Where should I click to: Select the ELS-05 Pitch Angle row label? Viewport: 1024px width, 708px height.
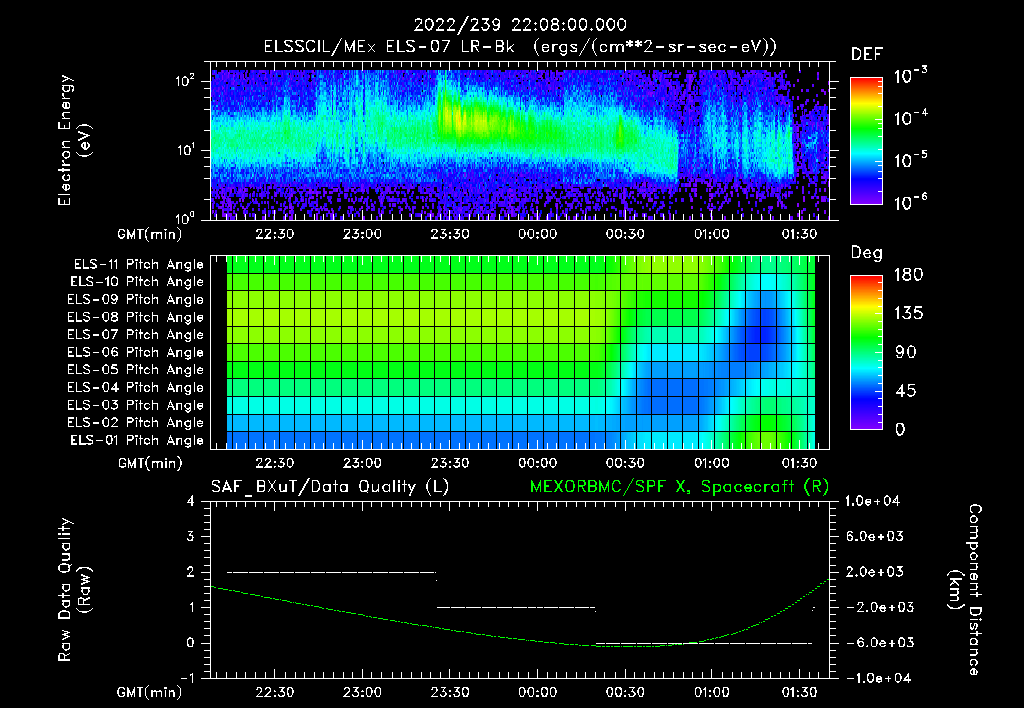pos(136,370)
